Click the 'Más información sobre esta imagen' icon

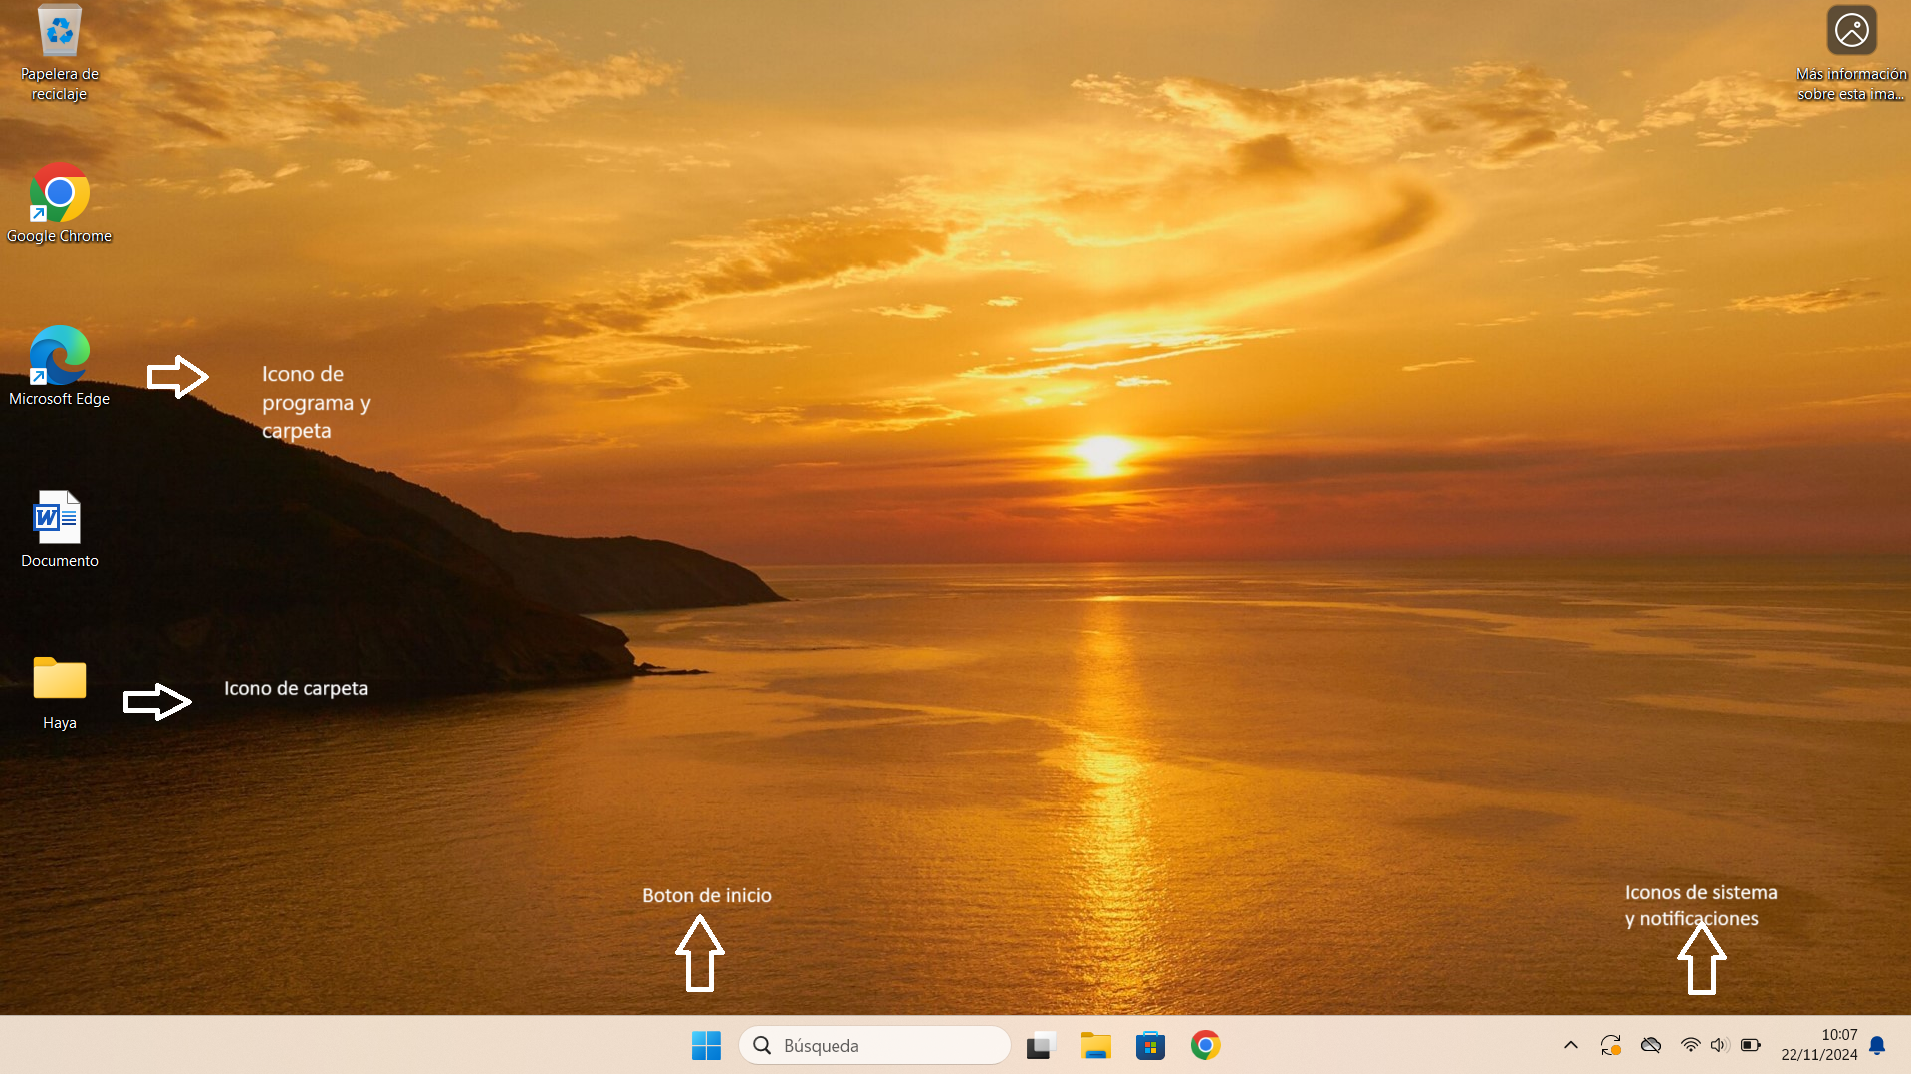[x=1850, y=31]
